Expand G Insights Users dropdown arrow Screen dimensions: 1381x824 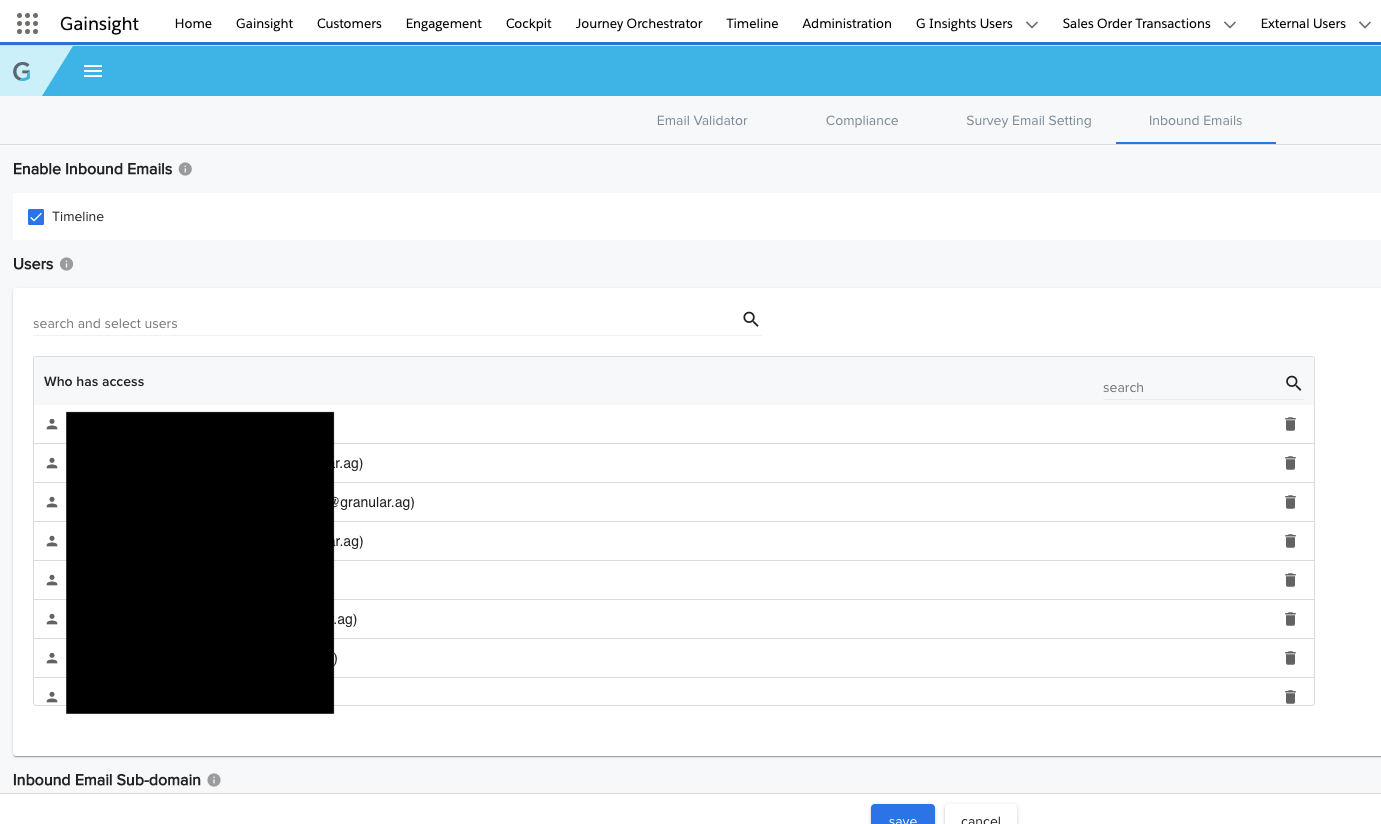tap(1033, 24)
